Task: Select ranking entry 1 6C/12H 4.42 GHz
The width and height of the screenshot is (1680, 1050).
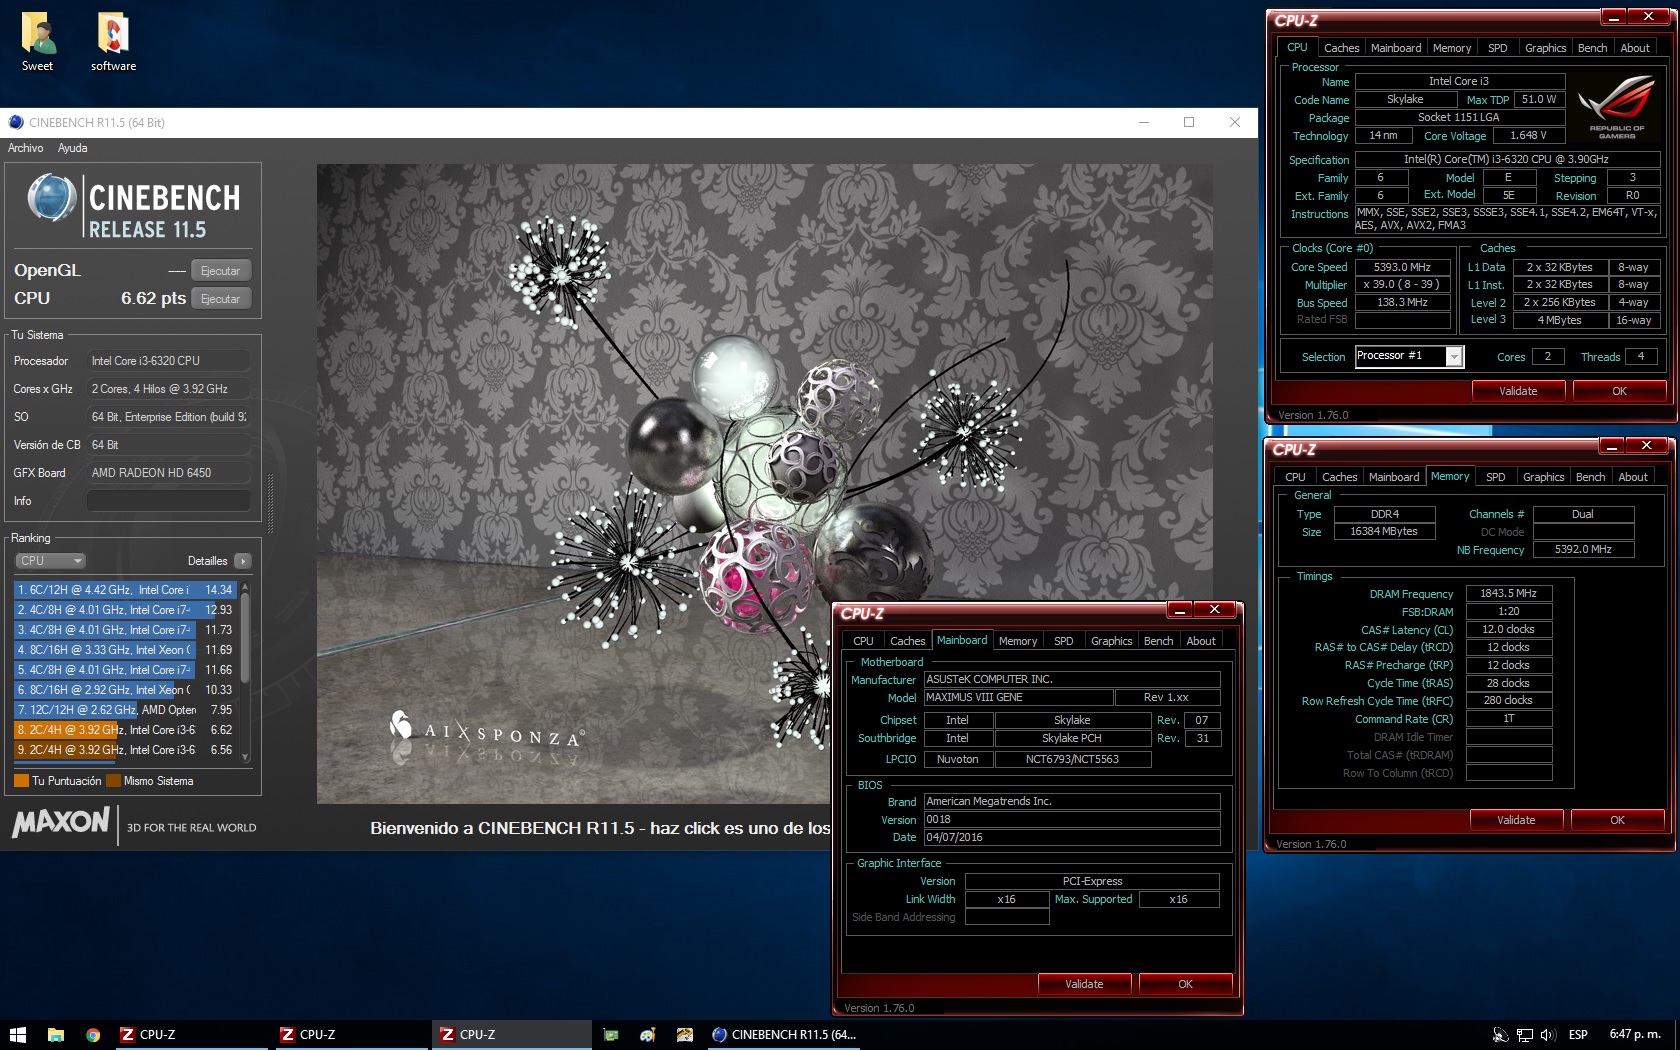Action: pyautogui.click(x=125, y=590)
